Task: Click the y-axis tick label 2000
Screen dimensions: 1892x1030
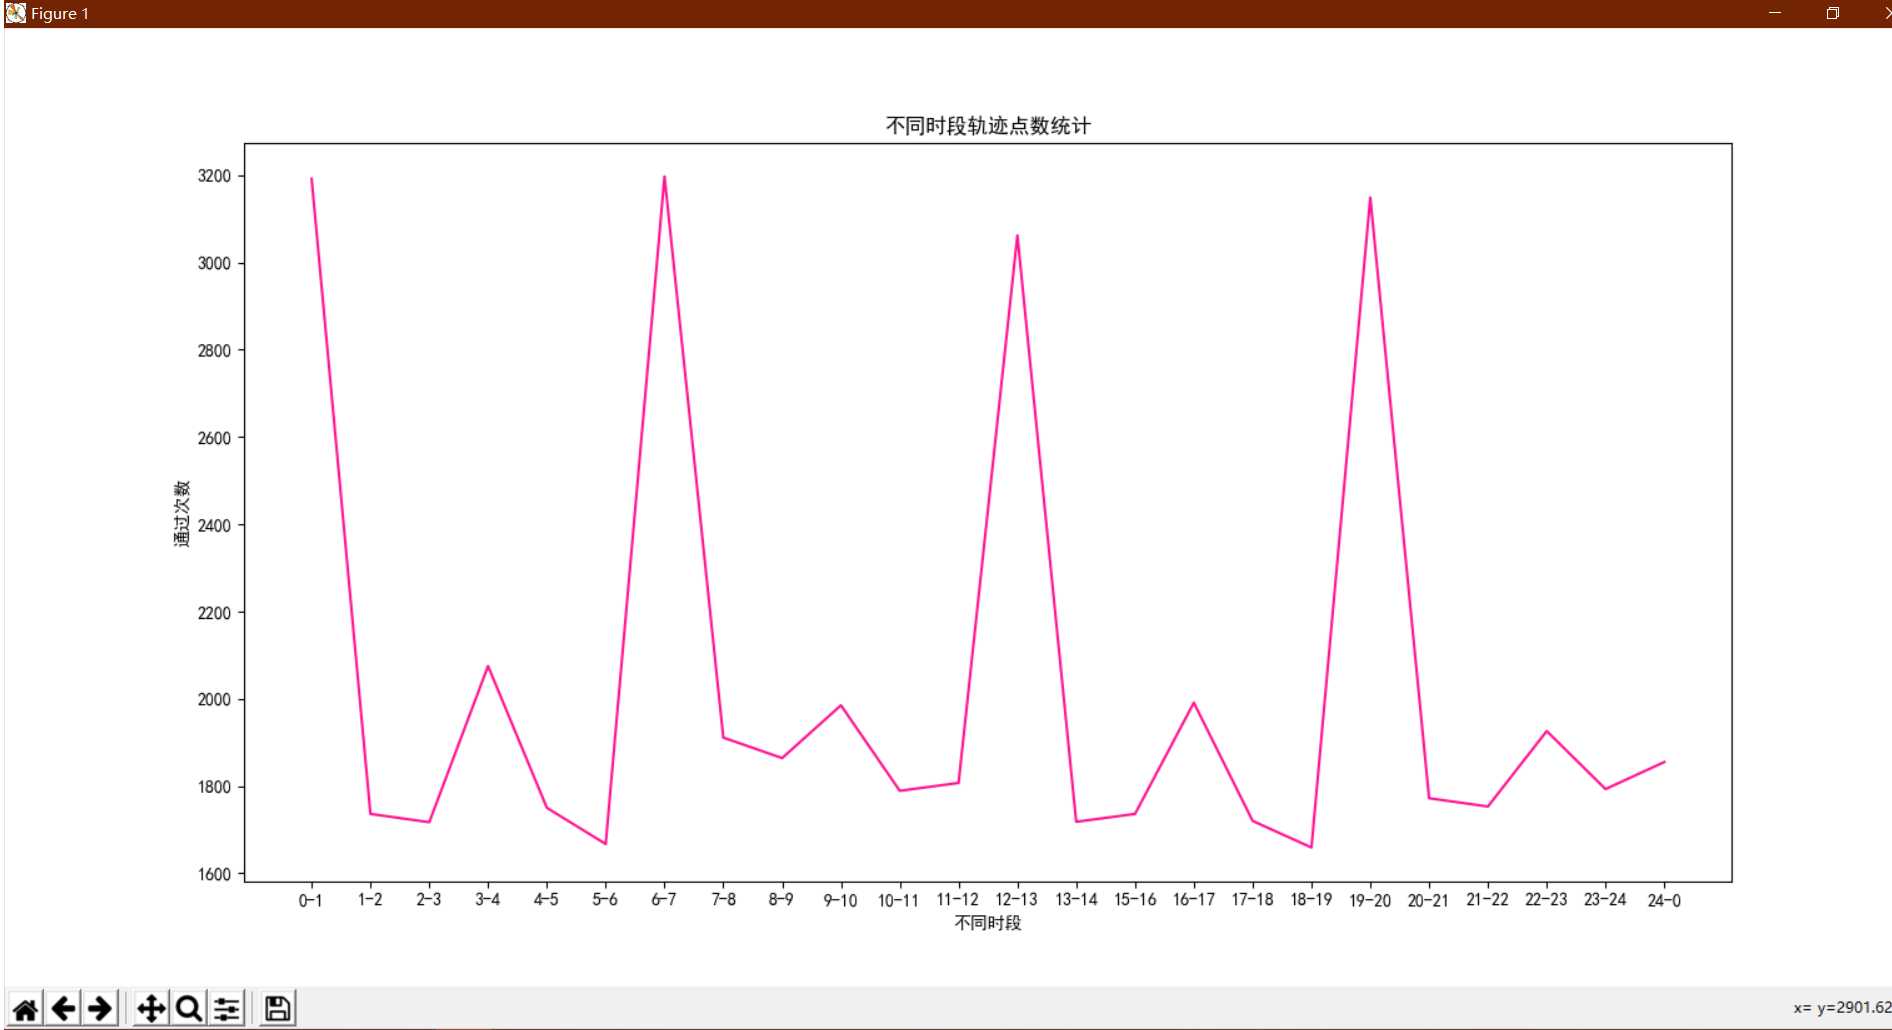Action: tap(214, 700)
